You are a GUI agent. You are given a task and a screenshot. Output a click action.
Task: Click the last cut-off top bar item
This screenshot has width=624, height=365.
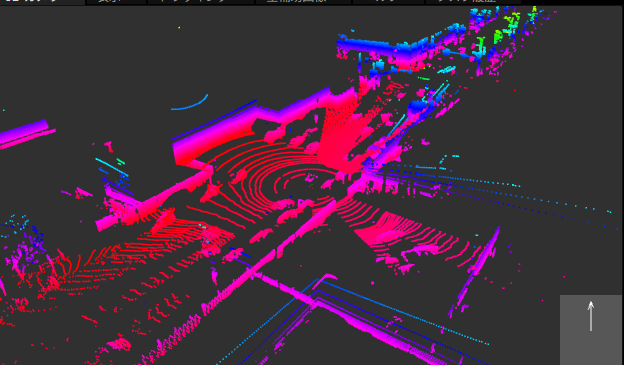[x=473, y=2]
